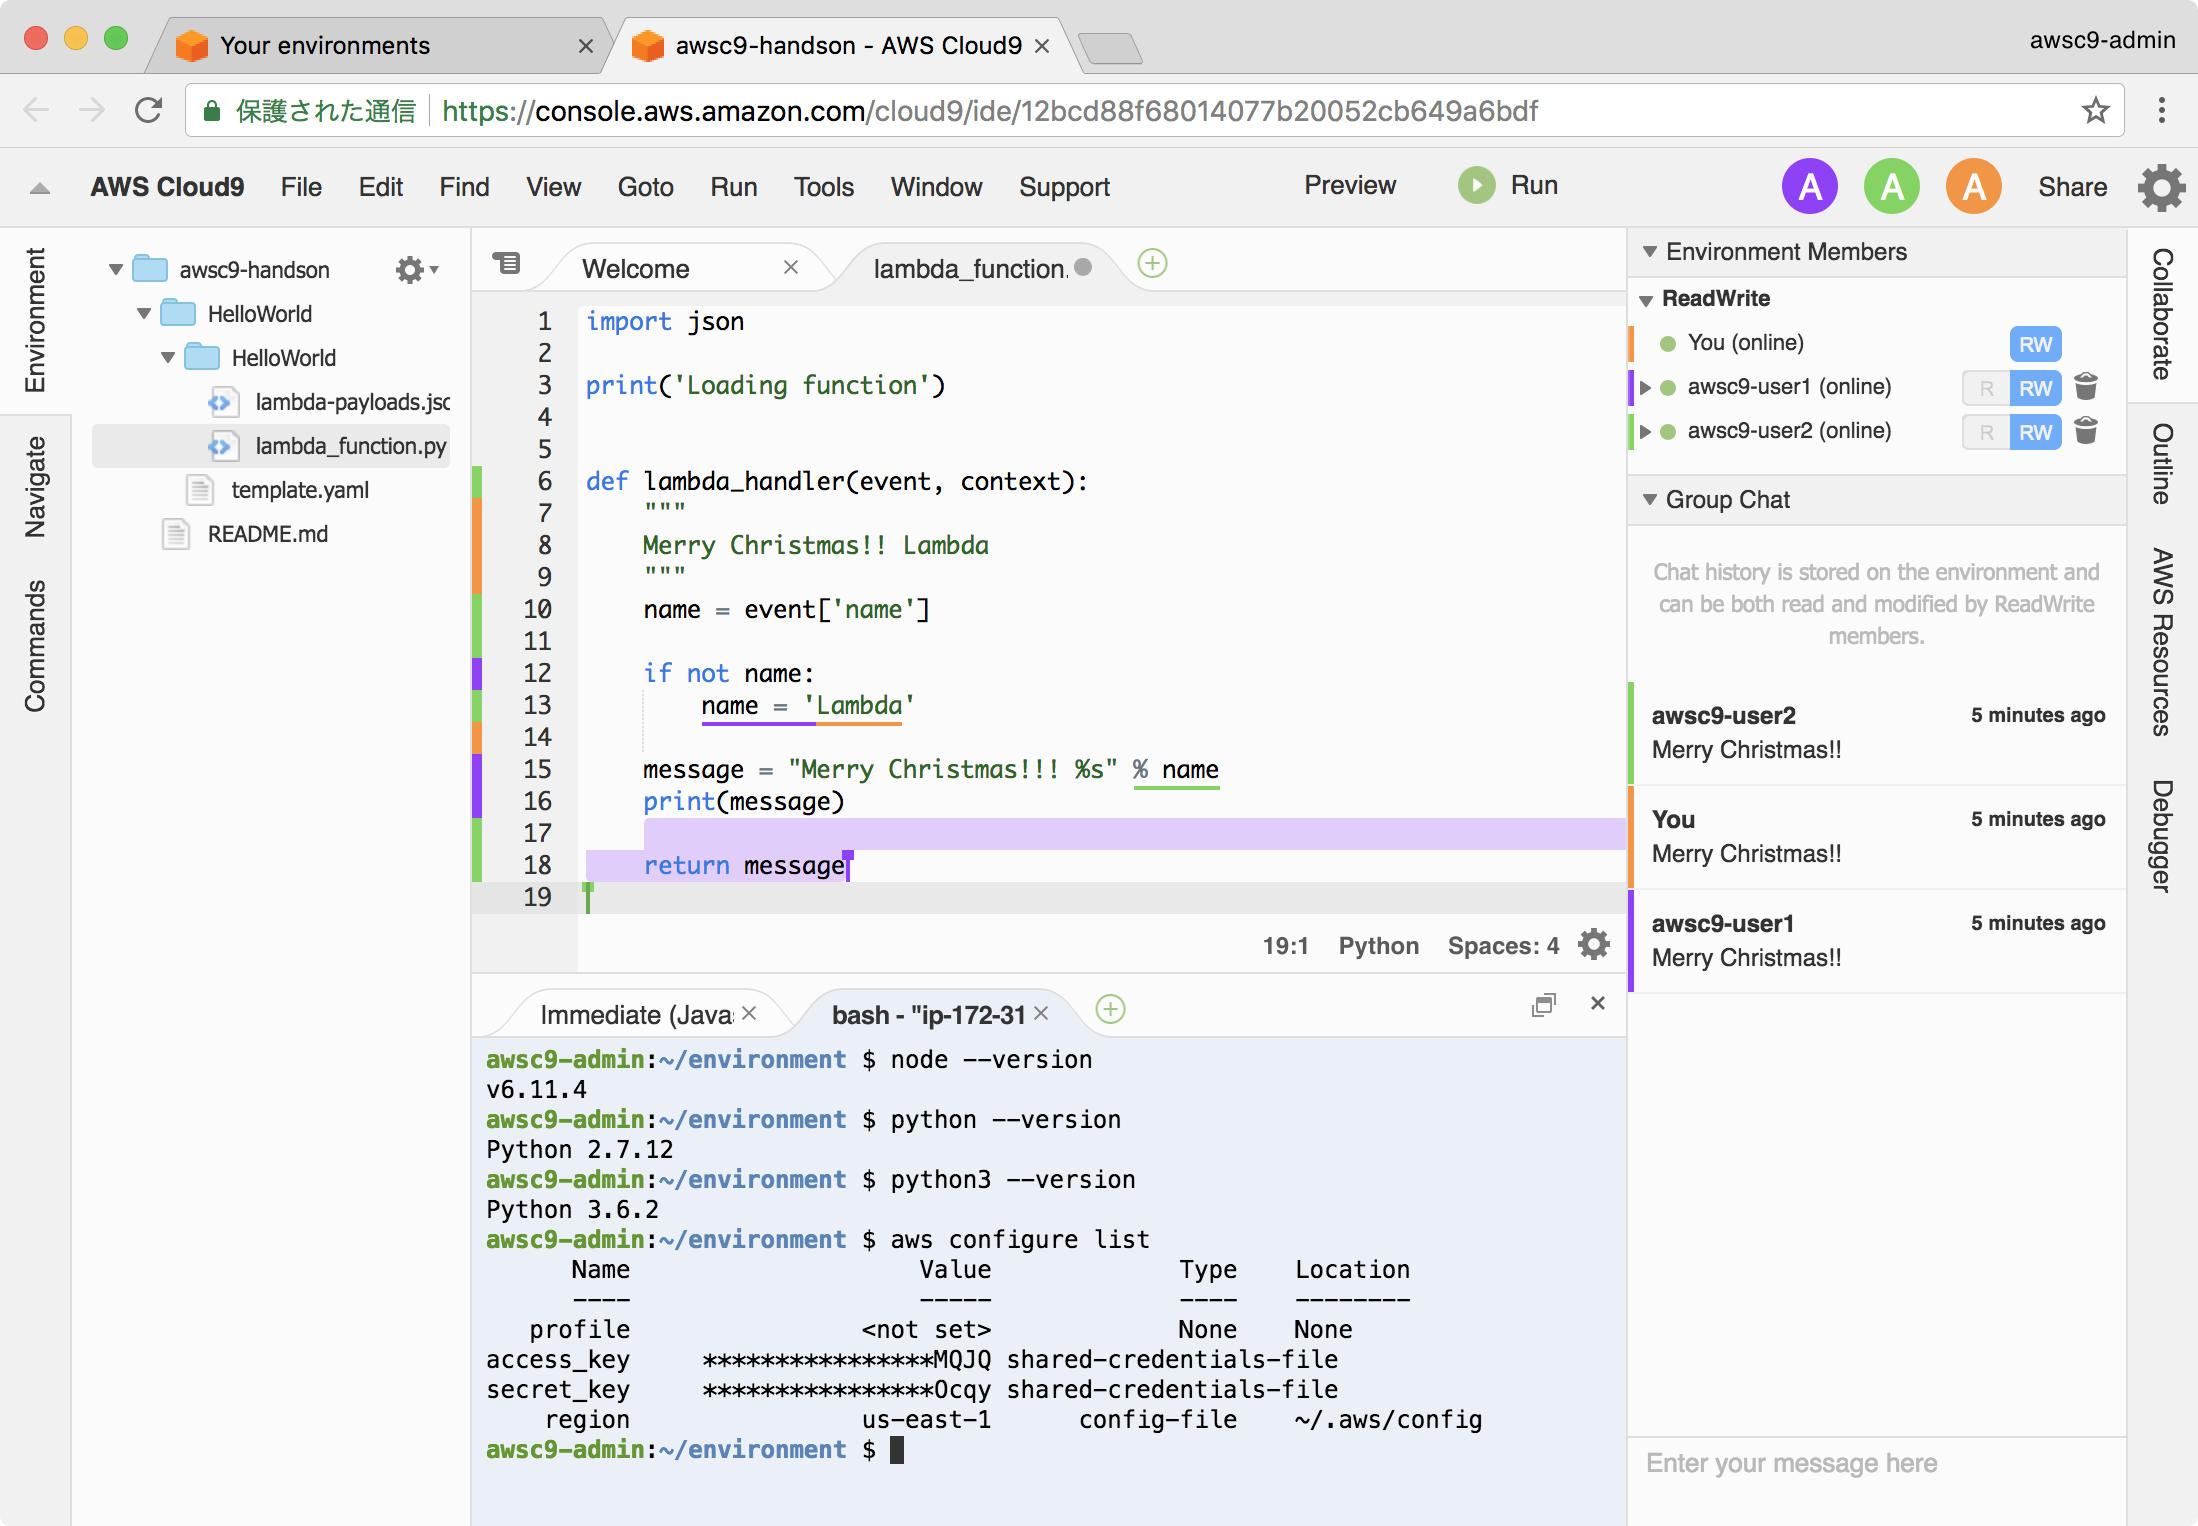Image resolution: width=2198 pixels, height=1526 pixels.
Task: Open the AWS Resources side panel
Action: coord(2161,641)
